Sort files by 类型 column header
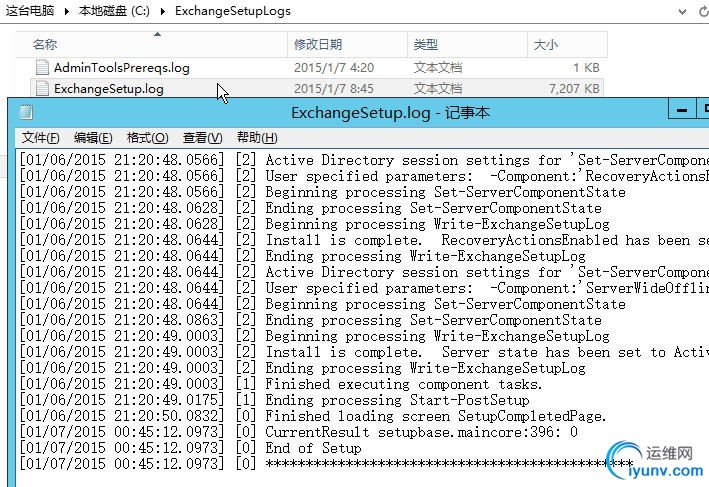 tap(467, 44)
